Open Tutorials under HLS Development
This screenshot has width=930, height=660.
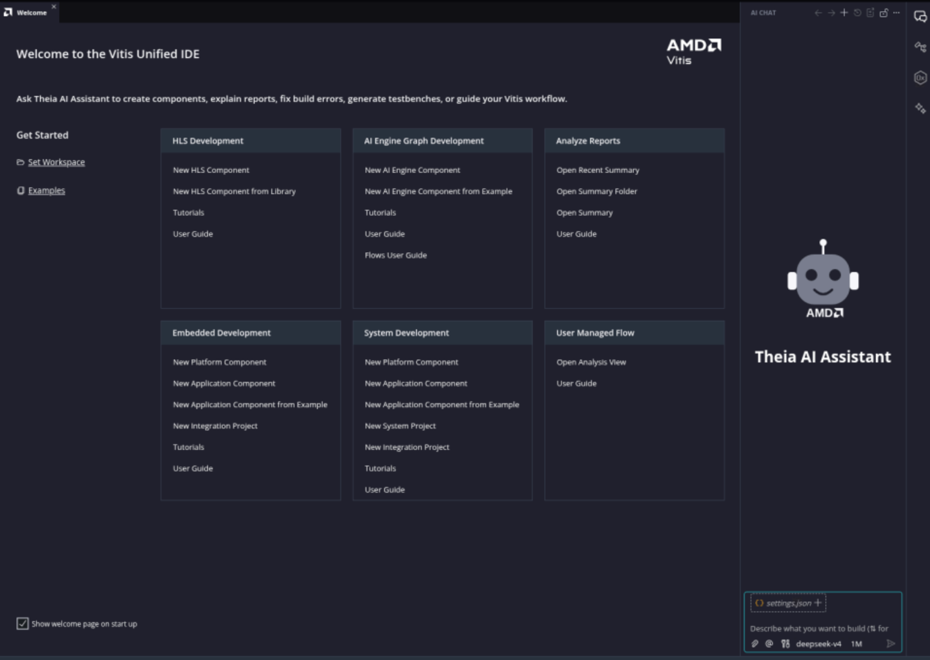click(x=189, y=213)
